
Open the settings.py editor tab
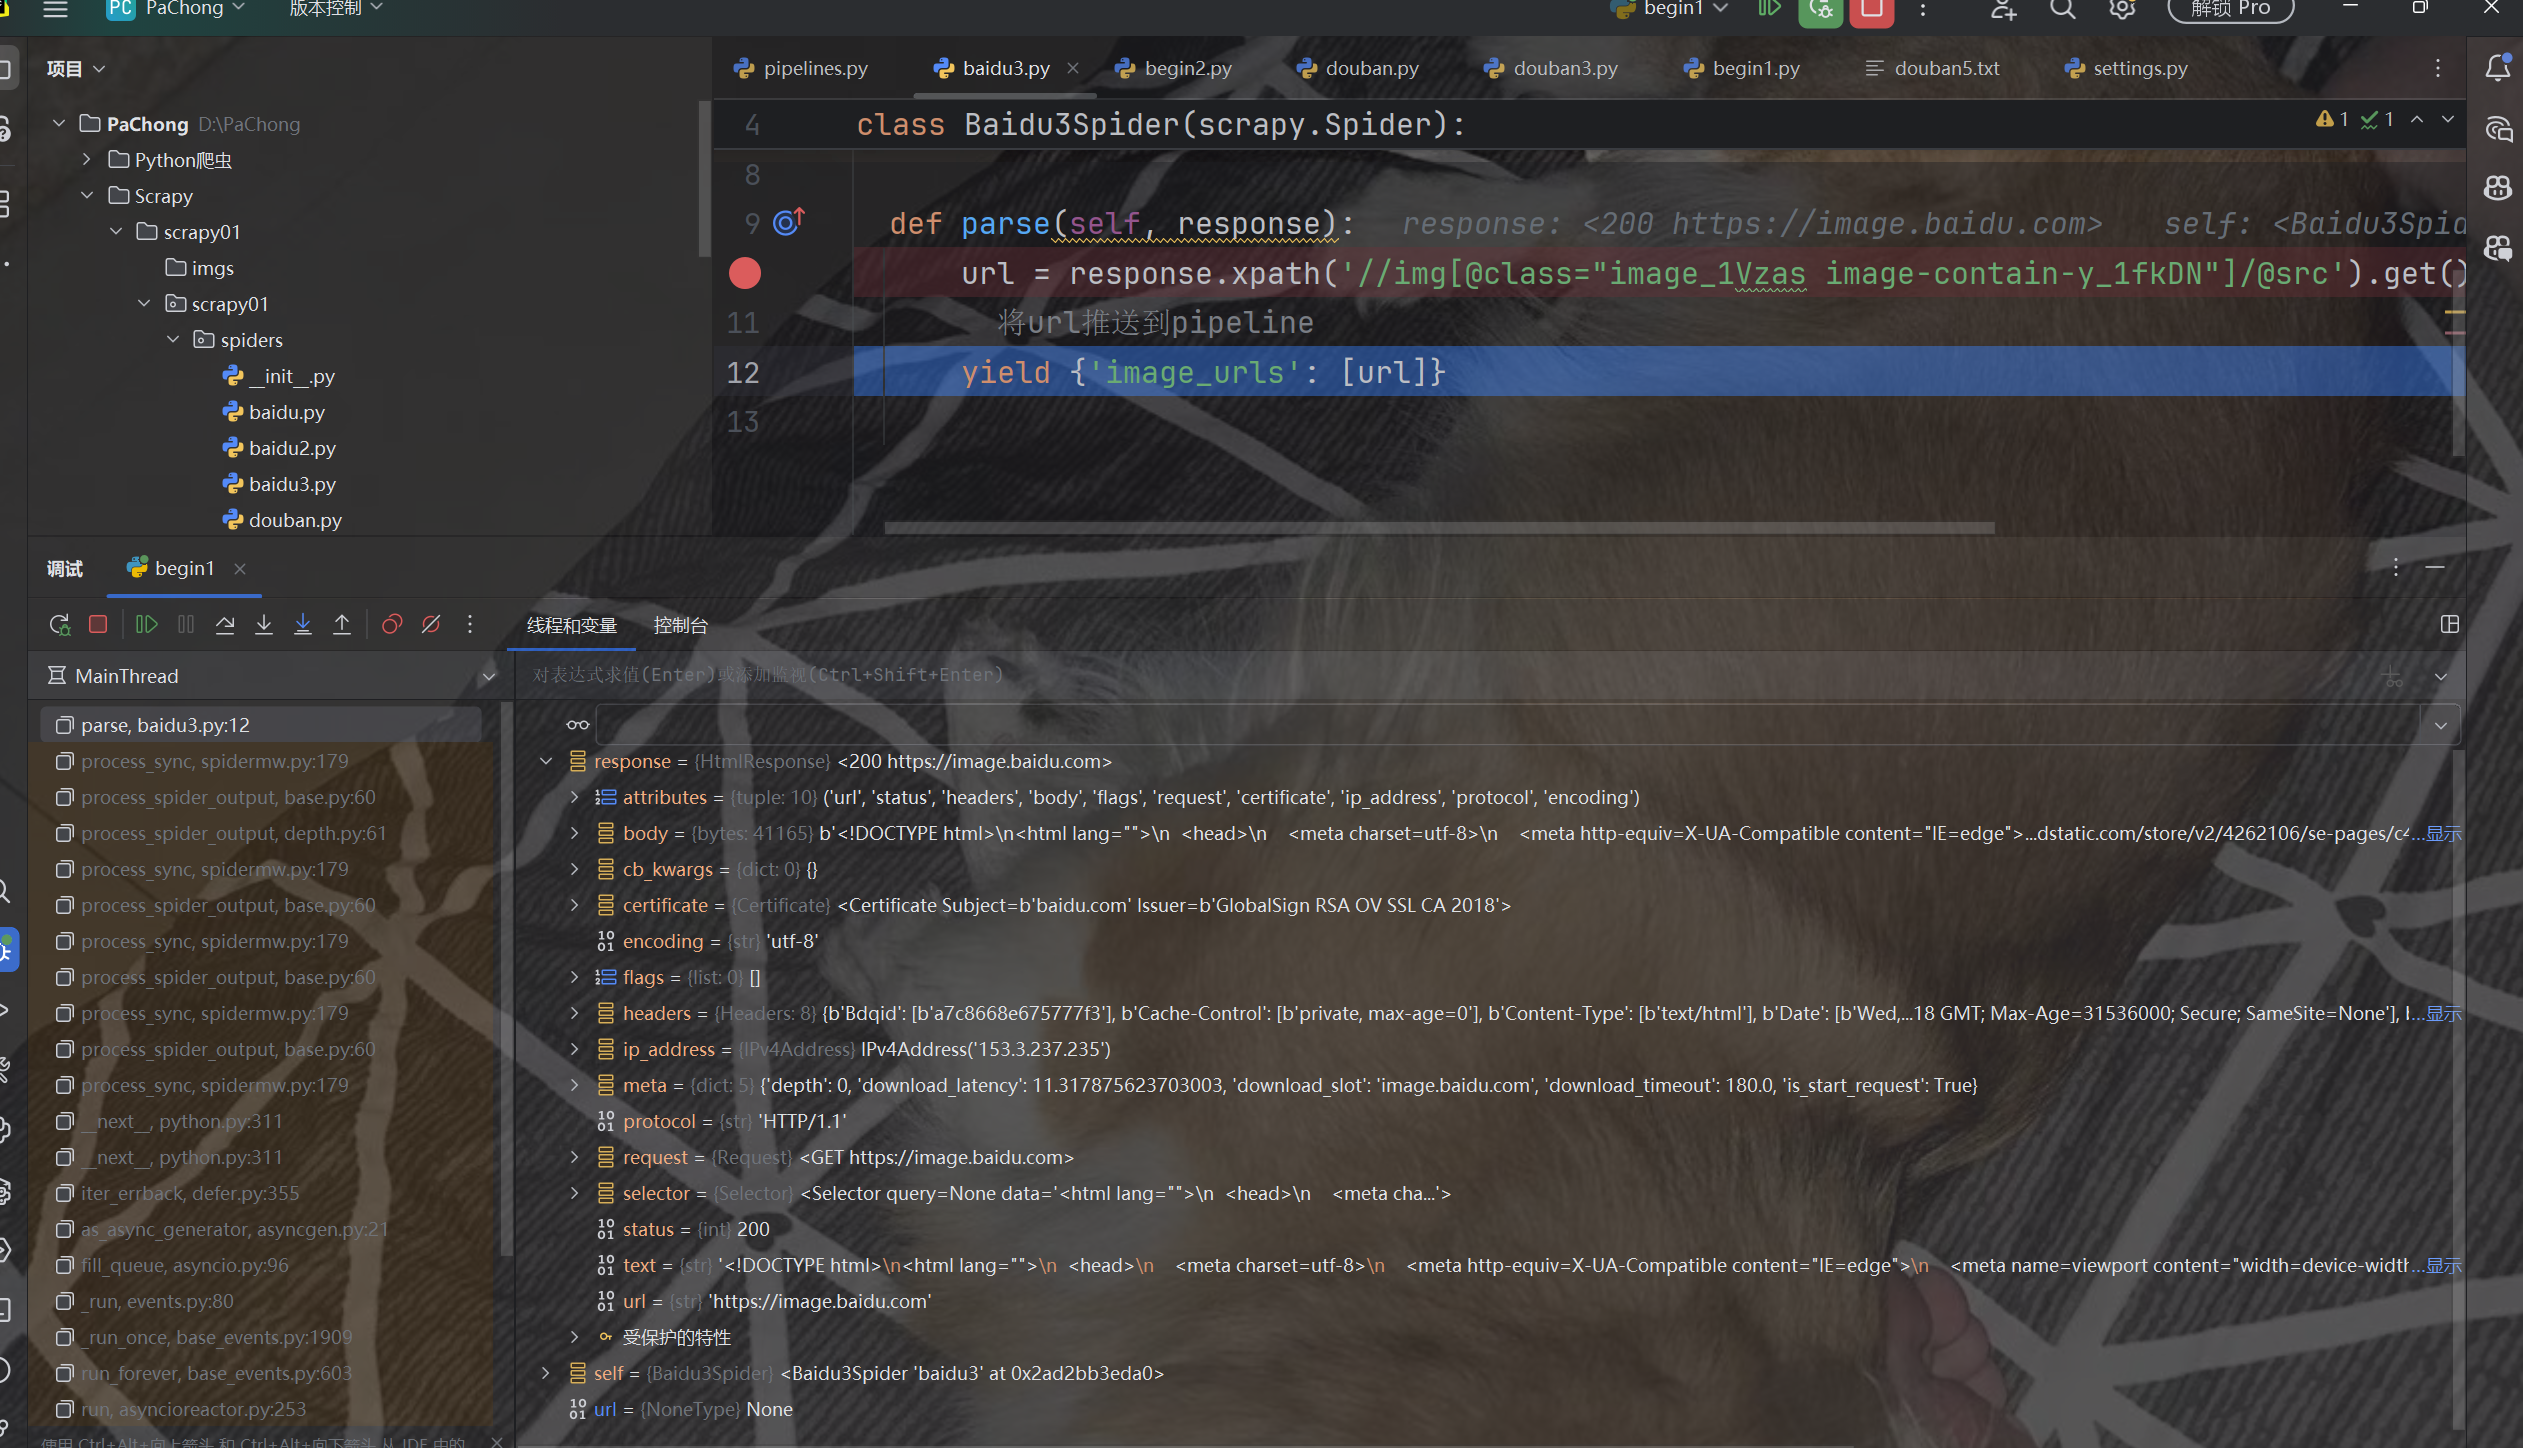tap(2139, 68)
